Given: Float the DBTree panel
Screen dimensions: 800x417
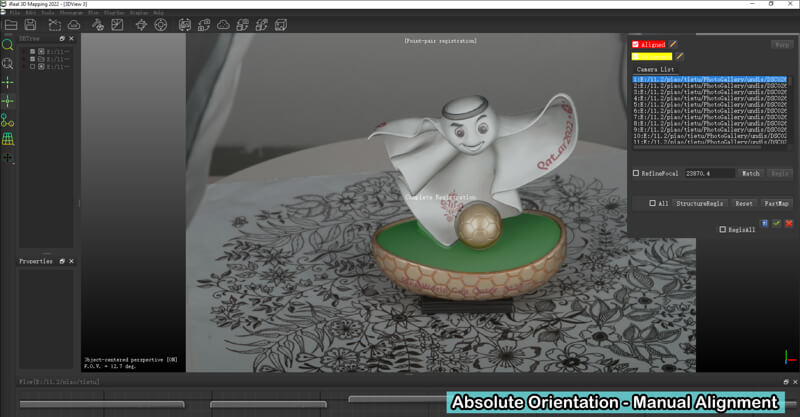Looking at the screenshot, I should click(x=62, y=38).
